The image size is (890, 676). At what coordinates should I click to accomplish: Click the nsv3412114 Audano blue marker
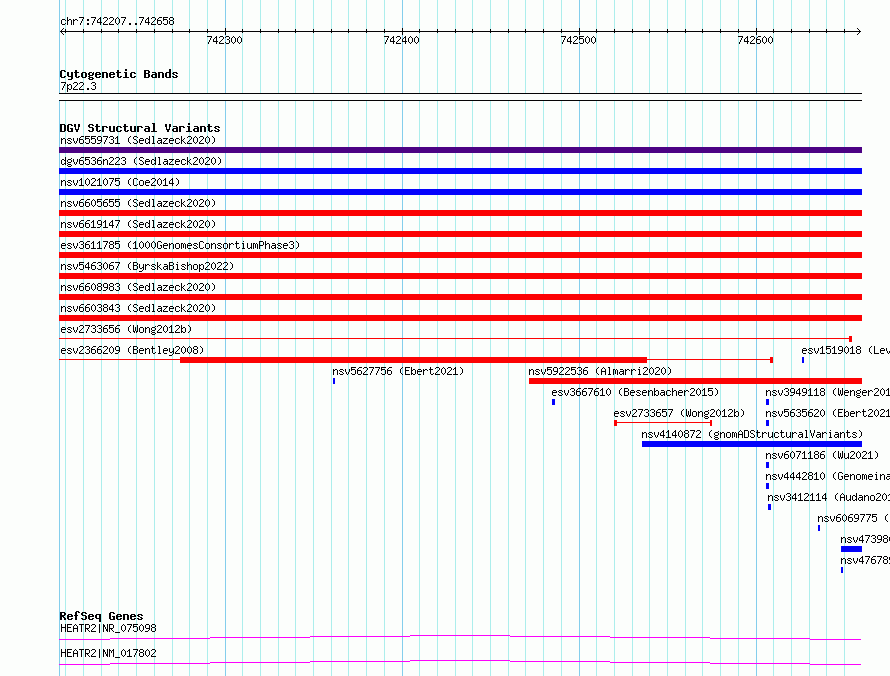[770, 507]
